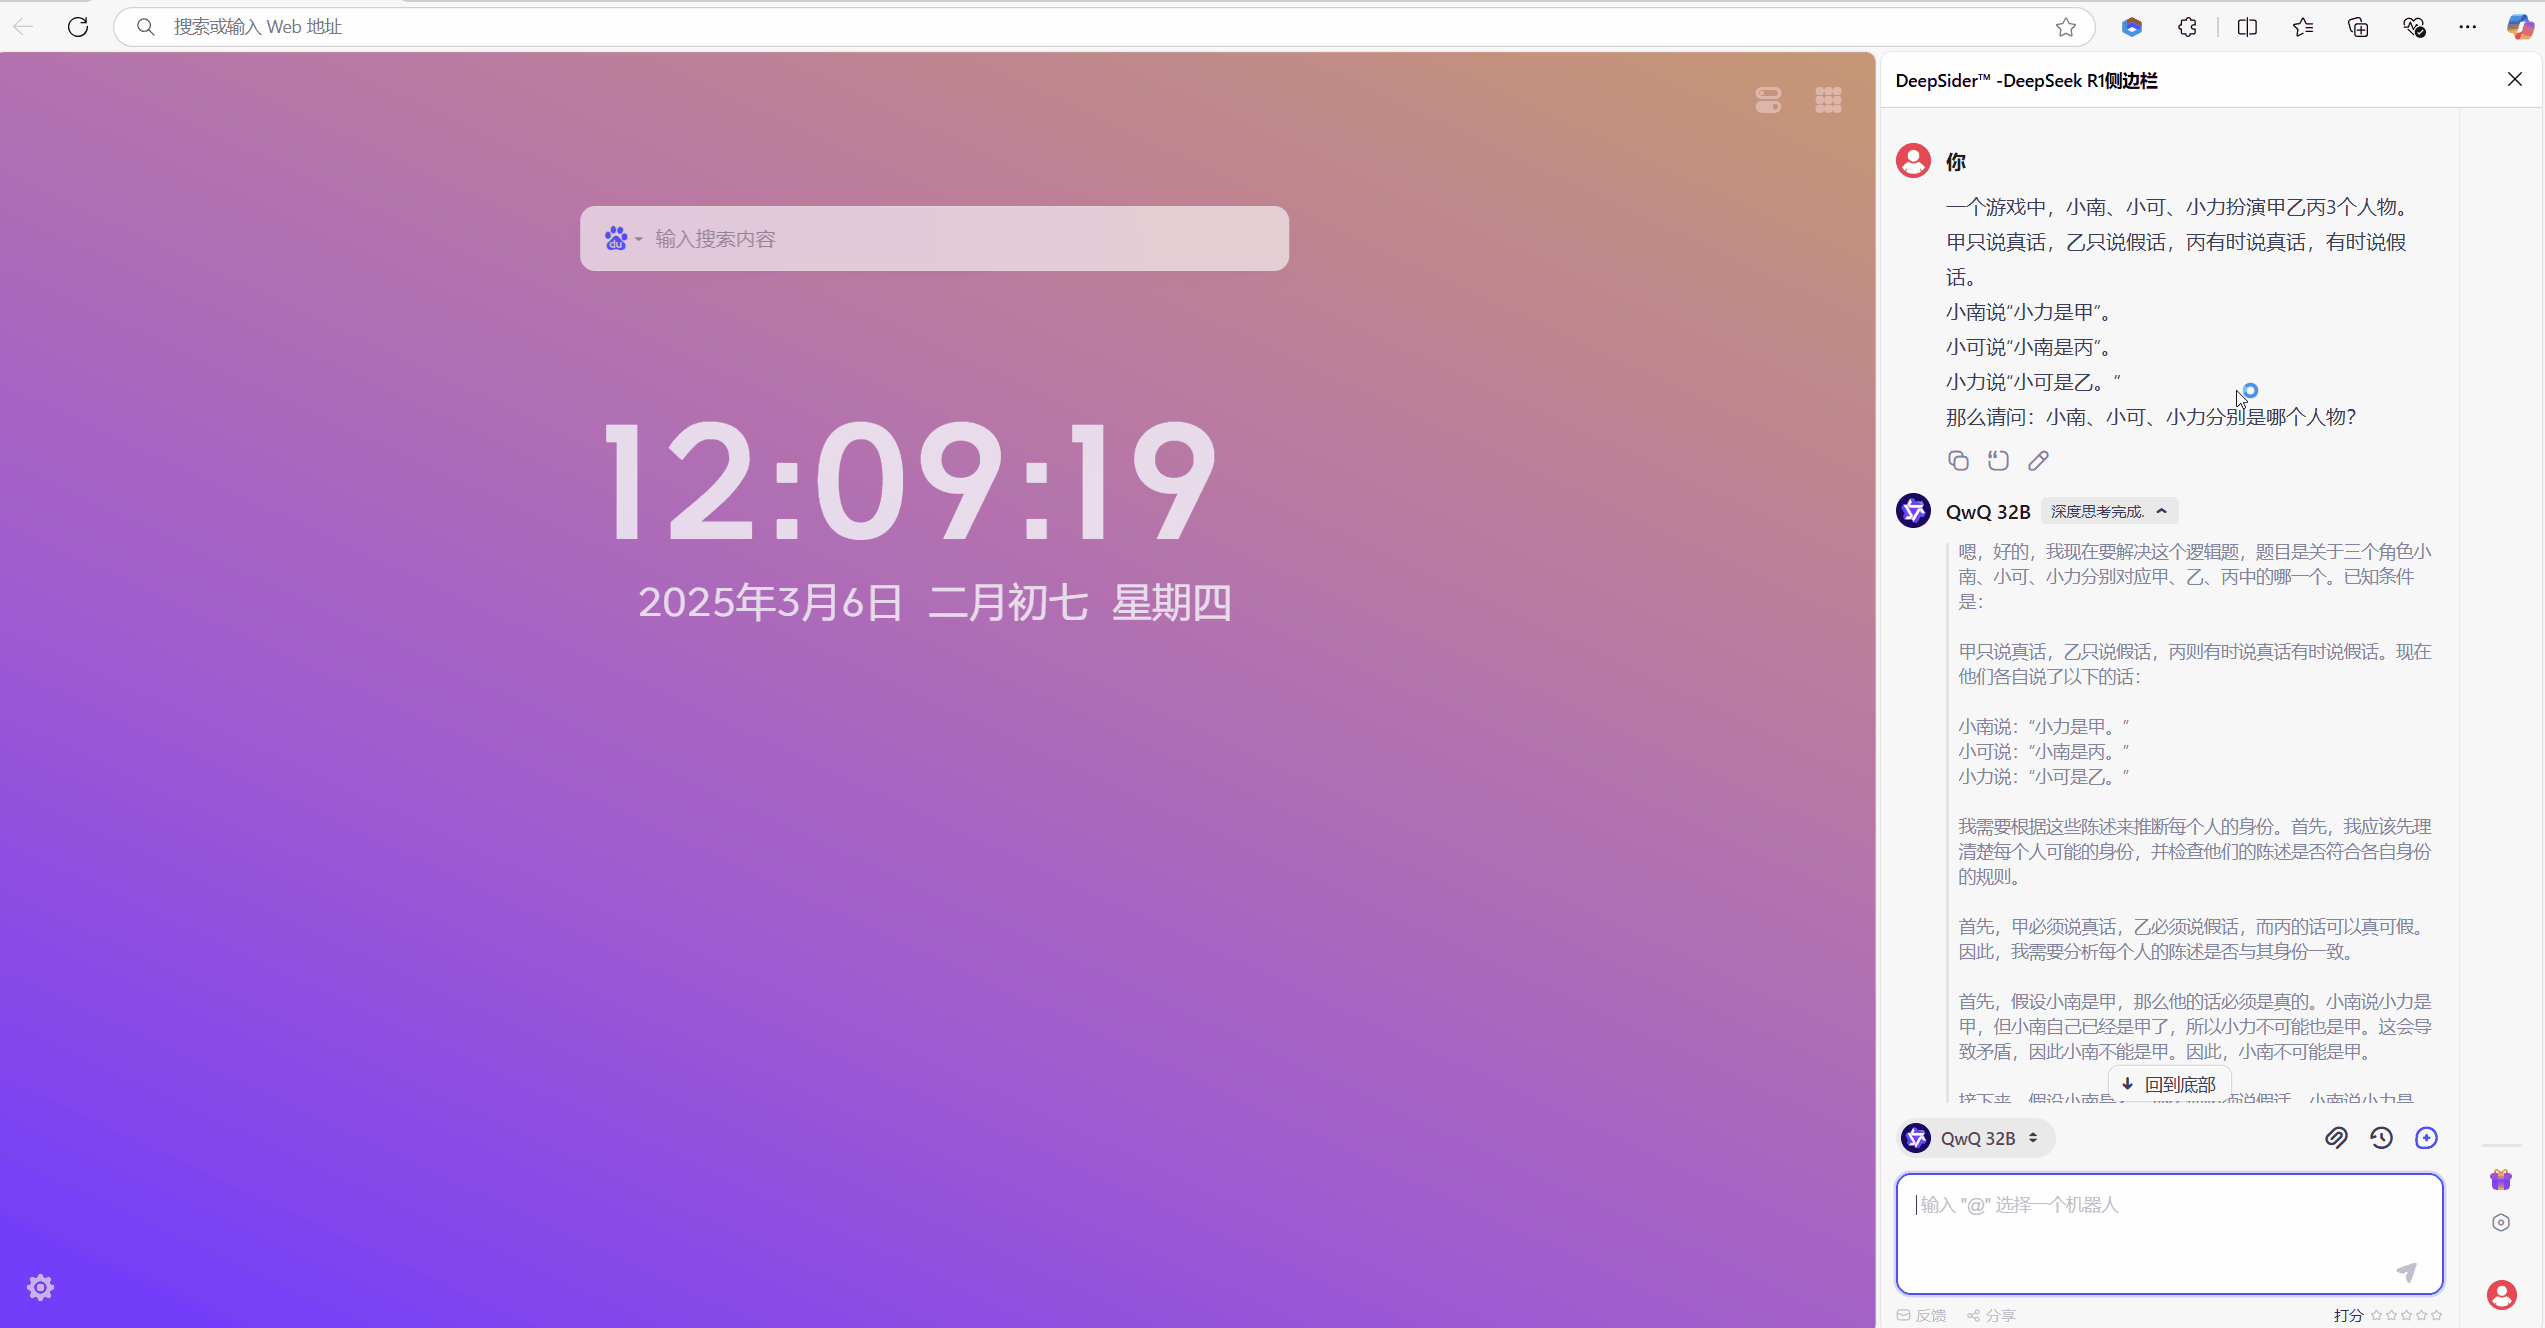This screenshot has width=2545, height=1328.
Task: Share the conversation via 分享 link
Action: [1991, 1315]
